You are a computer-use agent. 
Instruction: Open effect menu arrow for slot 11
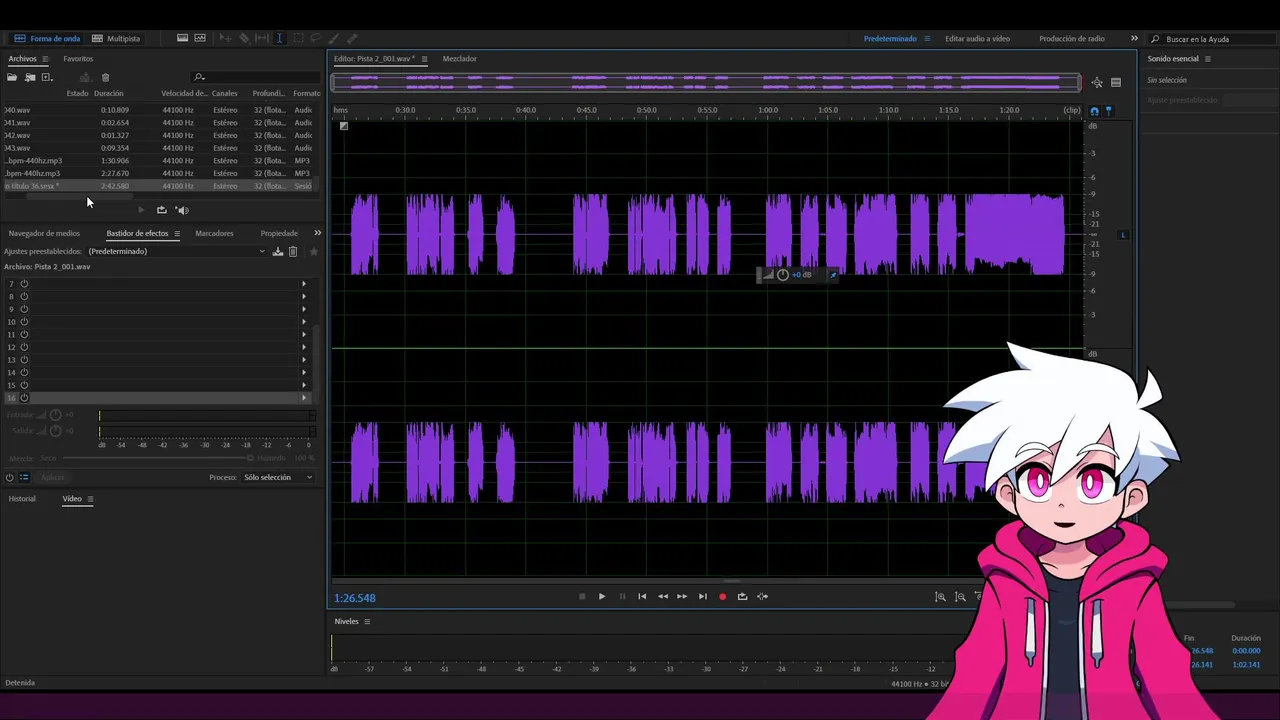coord(304,334)
